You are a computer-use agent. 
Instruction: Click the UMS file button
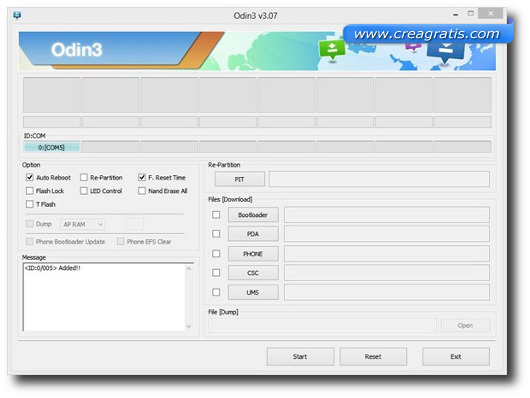[x=253, y=292]
